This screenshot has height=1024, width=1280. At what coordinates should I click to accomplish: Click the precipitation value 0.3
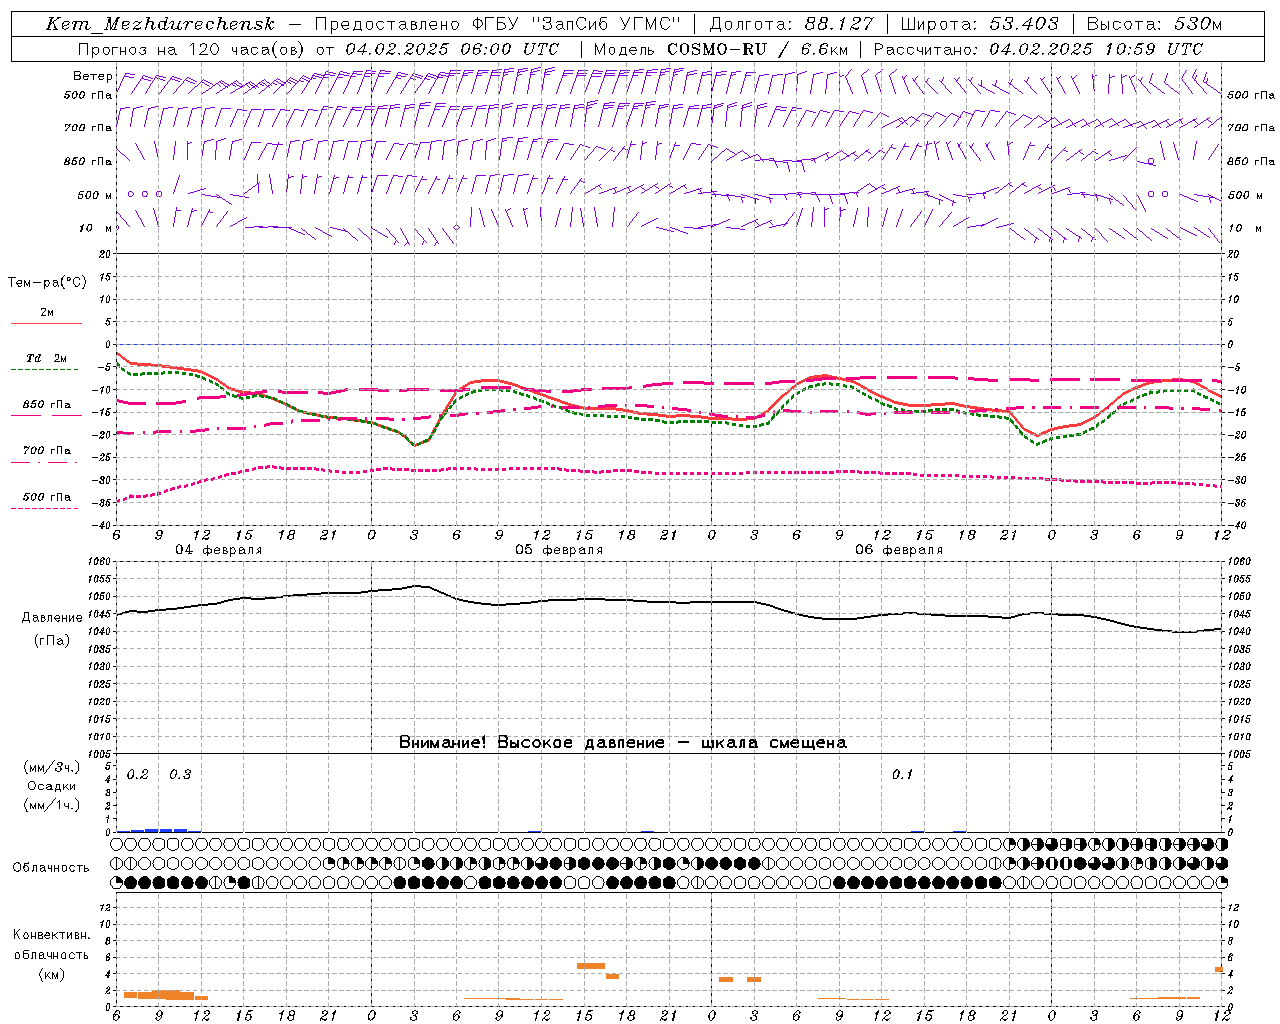(180, 774)
